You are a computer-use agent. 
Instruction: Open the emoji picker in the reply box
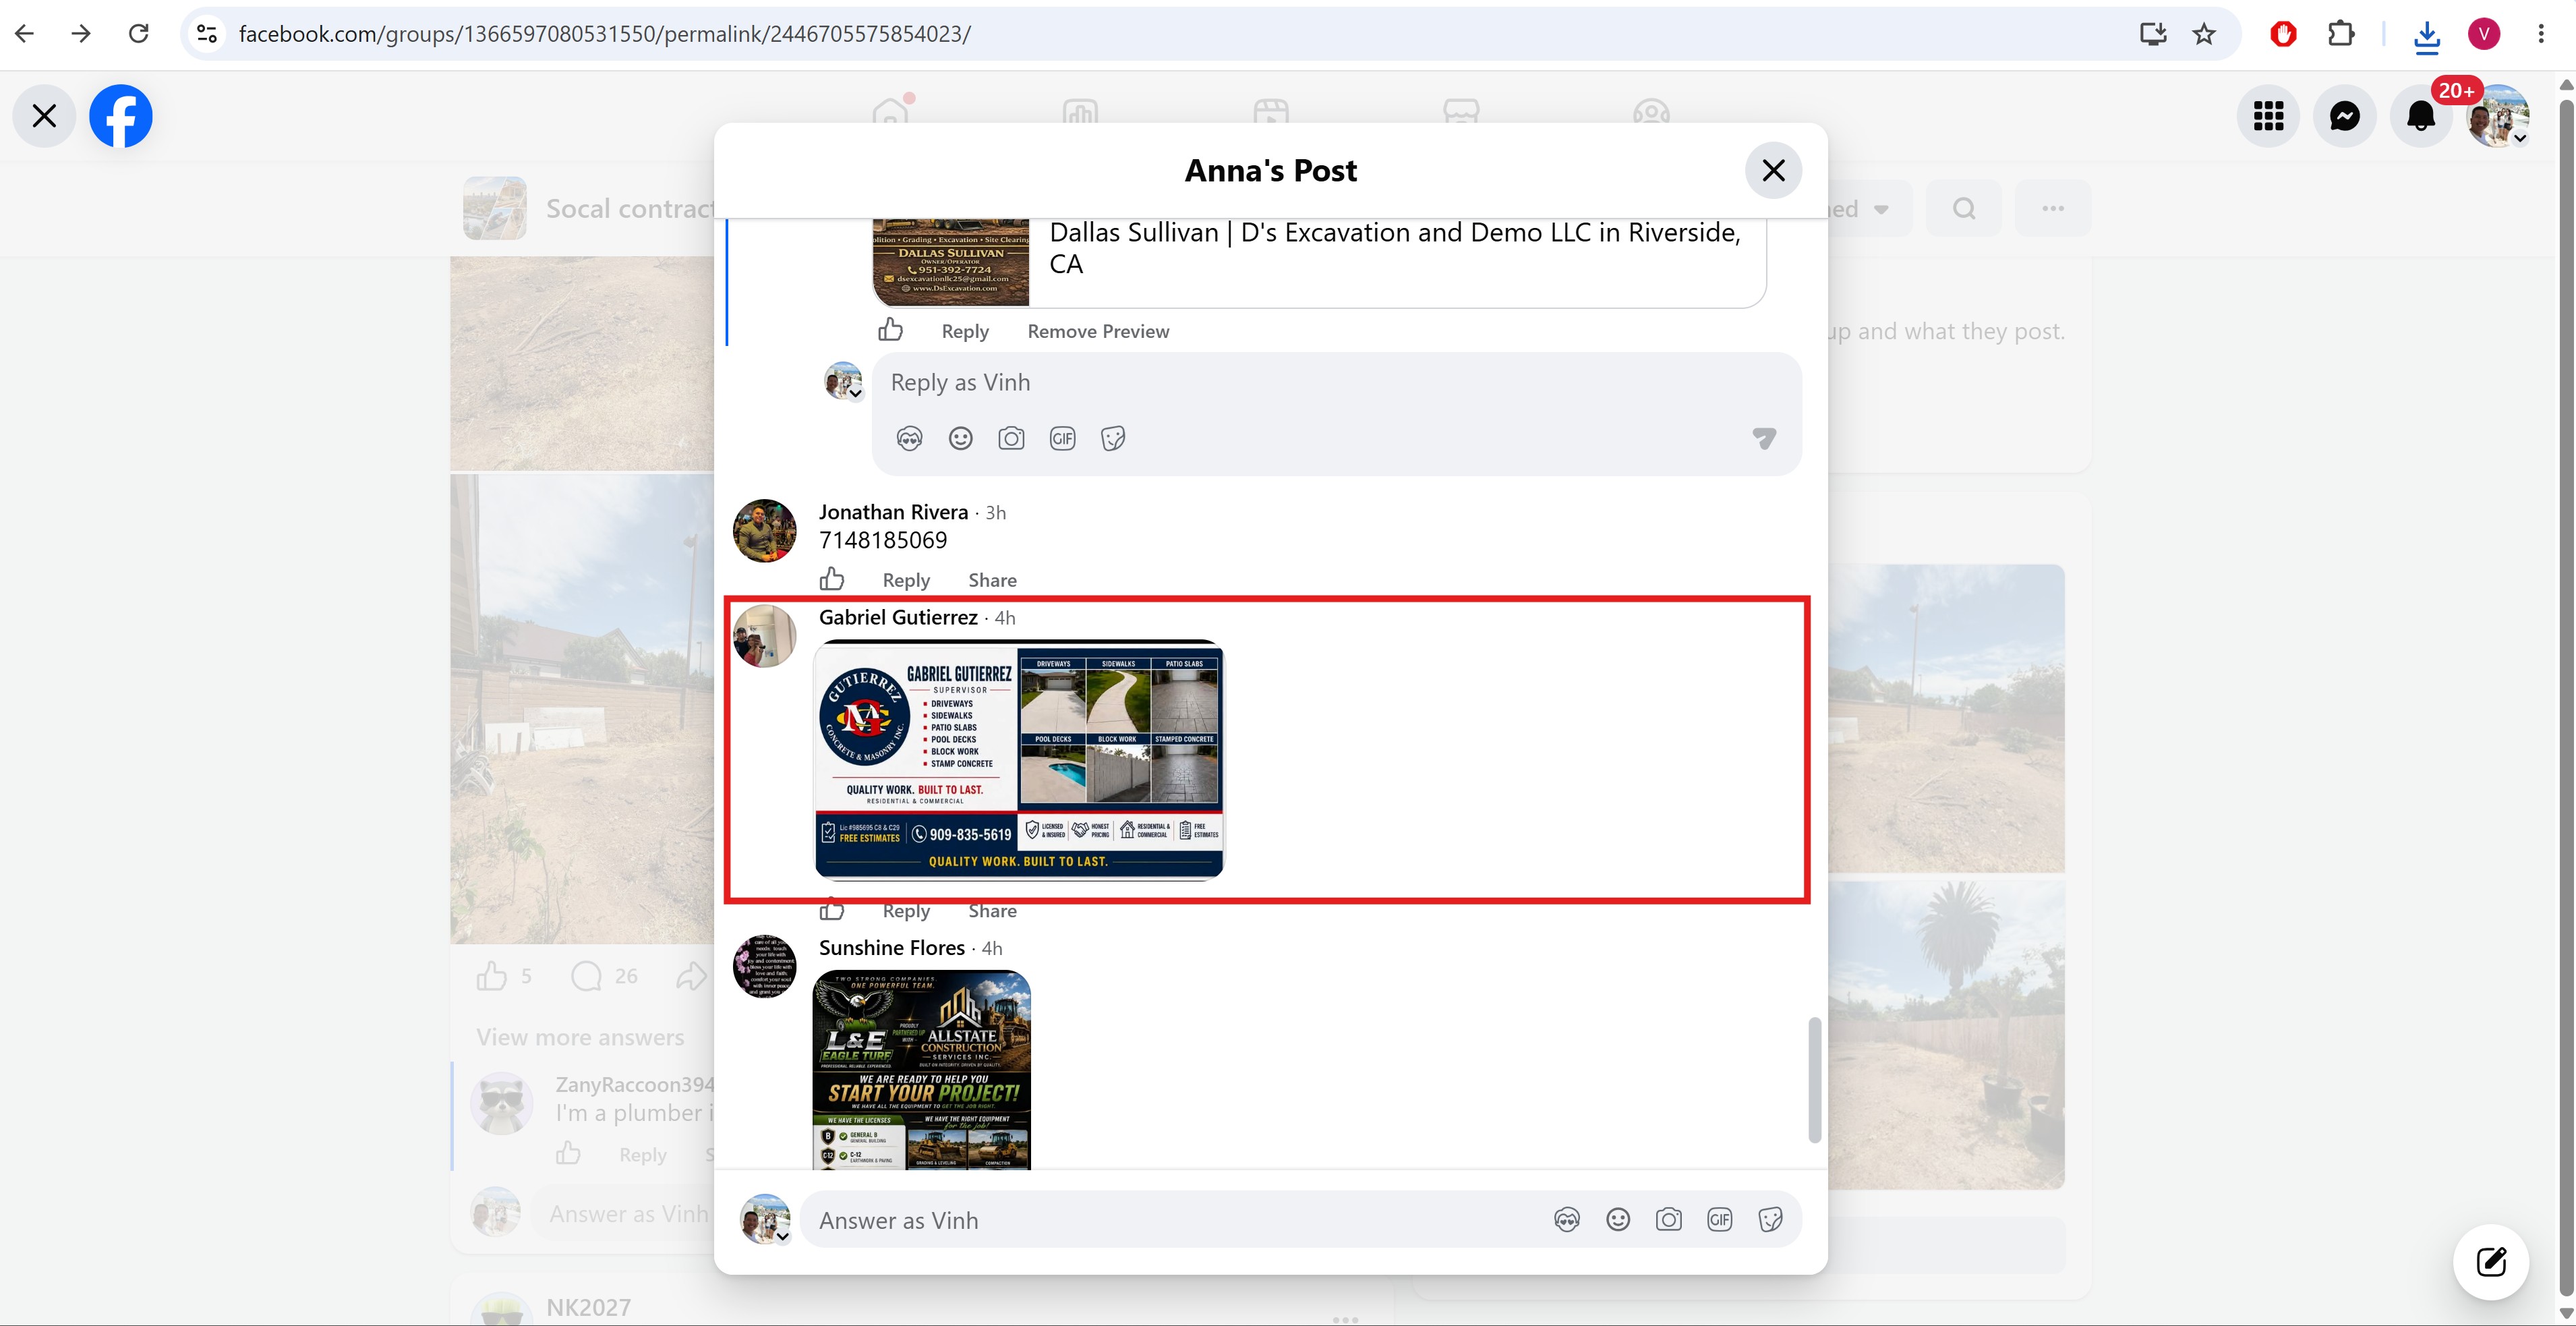(960, 439)
